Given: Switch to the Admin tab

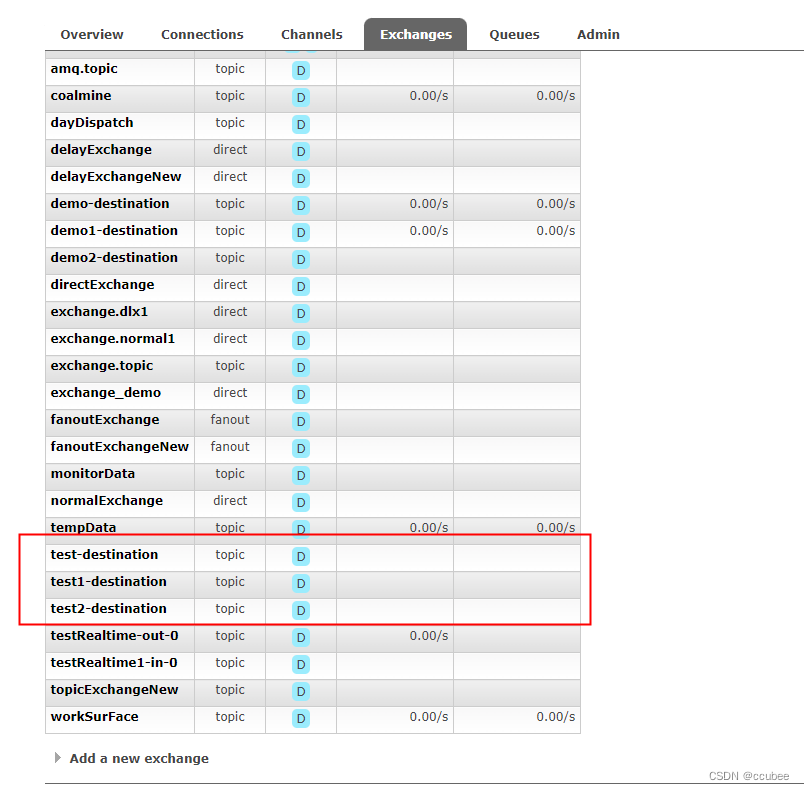Looking at the screenshot, I should [598, 34].
